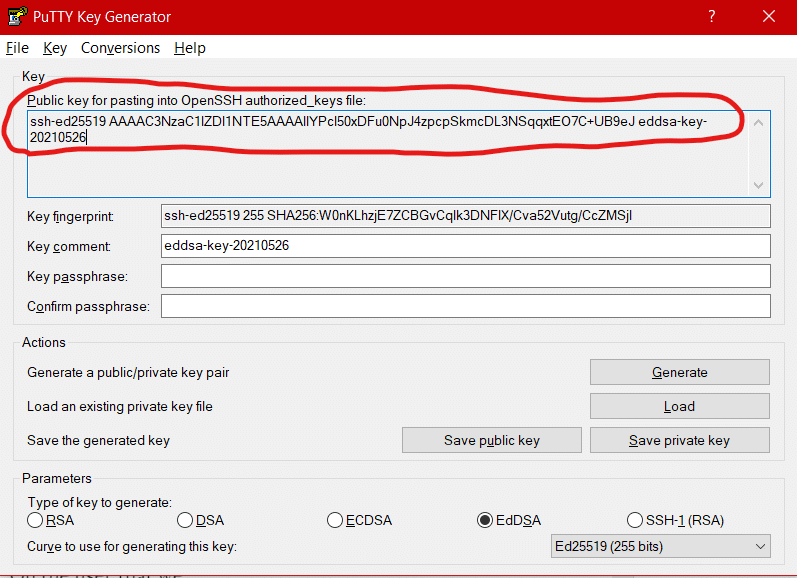Click Save private key button
Image resolution: width=797 pixels, height=578 pixels.
[680, 440]
